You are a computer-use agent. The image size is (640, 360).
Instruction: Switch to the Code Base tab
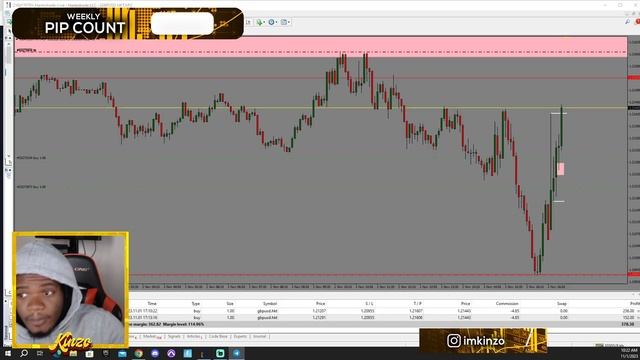[x=218, y=336]
